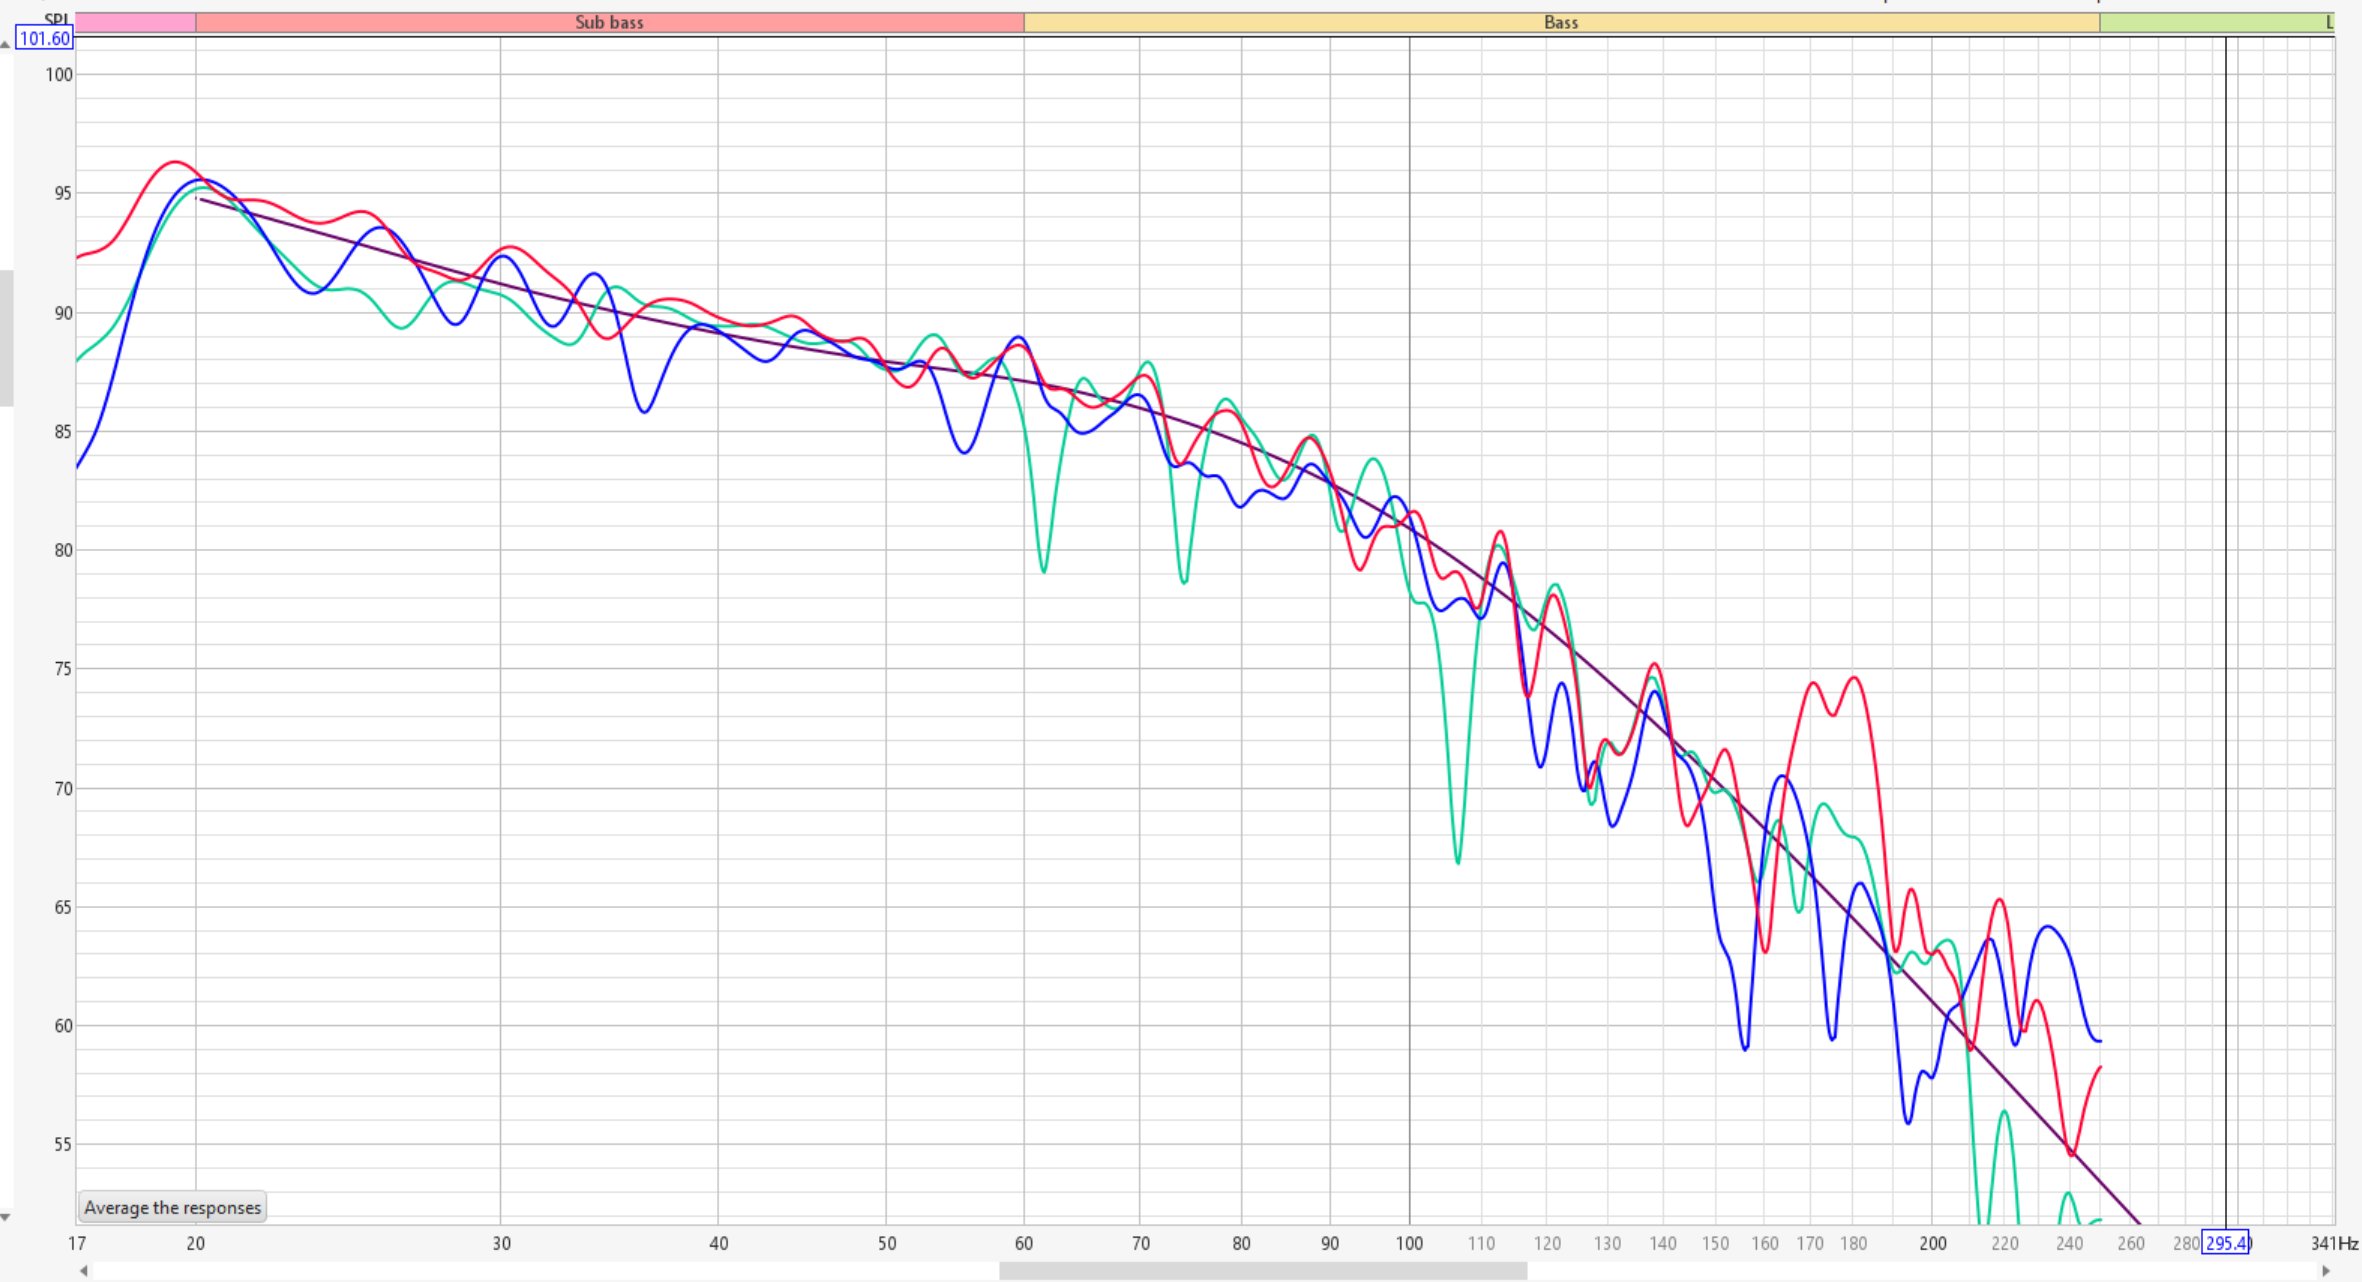Click the Average the responses button
2362x1282 pixels.
tap(172, 1207)
